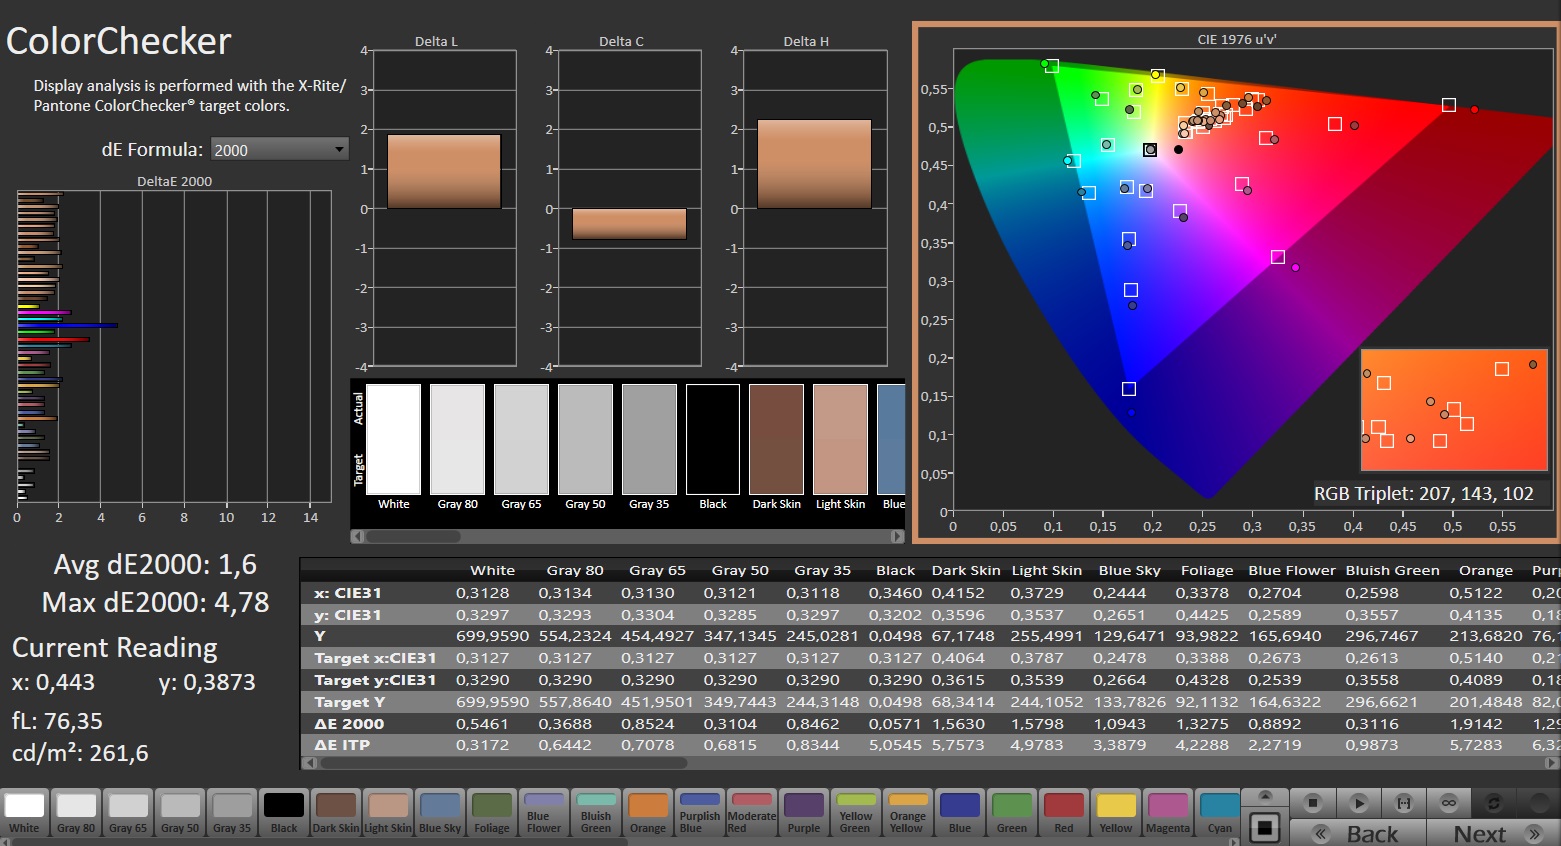Select the Blue Flower swatch in bottom strip
The image size is (1561, 846).
click(x=544, y=813)
